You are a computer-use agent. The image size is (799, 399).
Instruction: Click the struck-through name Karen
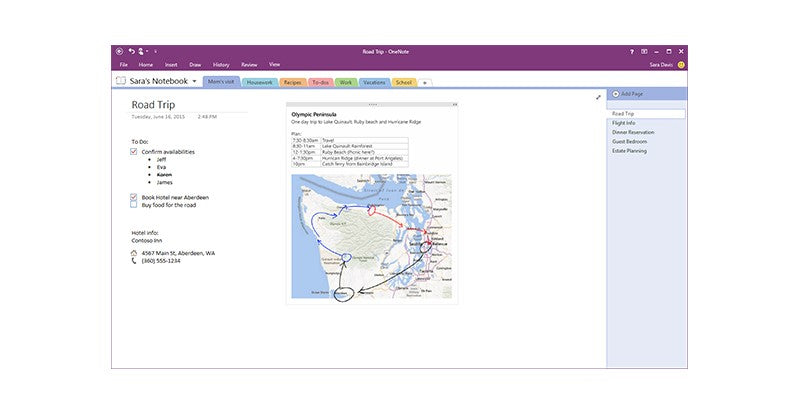coord(165,175)
